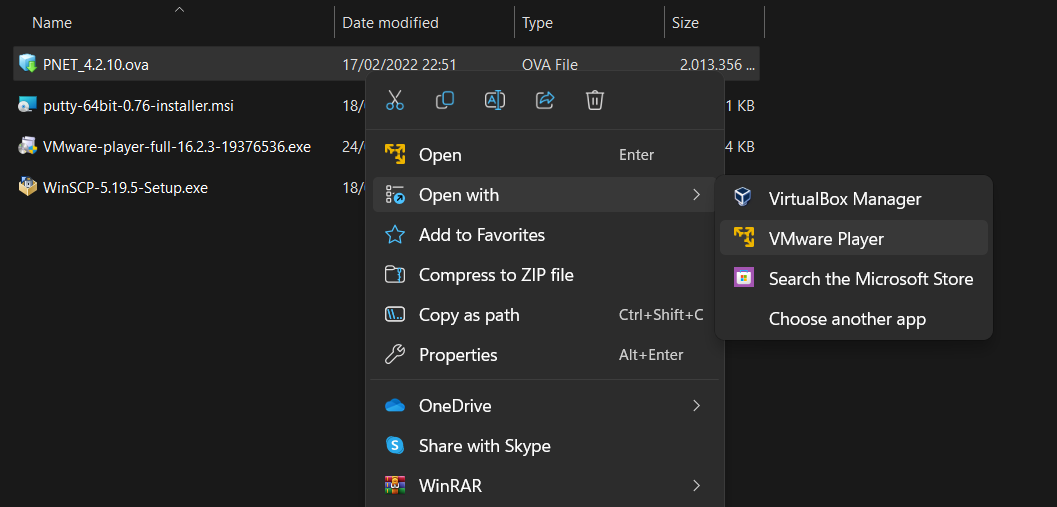Click the OVA File type cell
Image resolution: width=1057 pixels, height=507 pixels.
(x=549, y=65)
